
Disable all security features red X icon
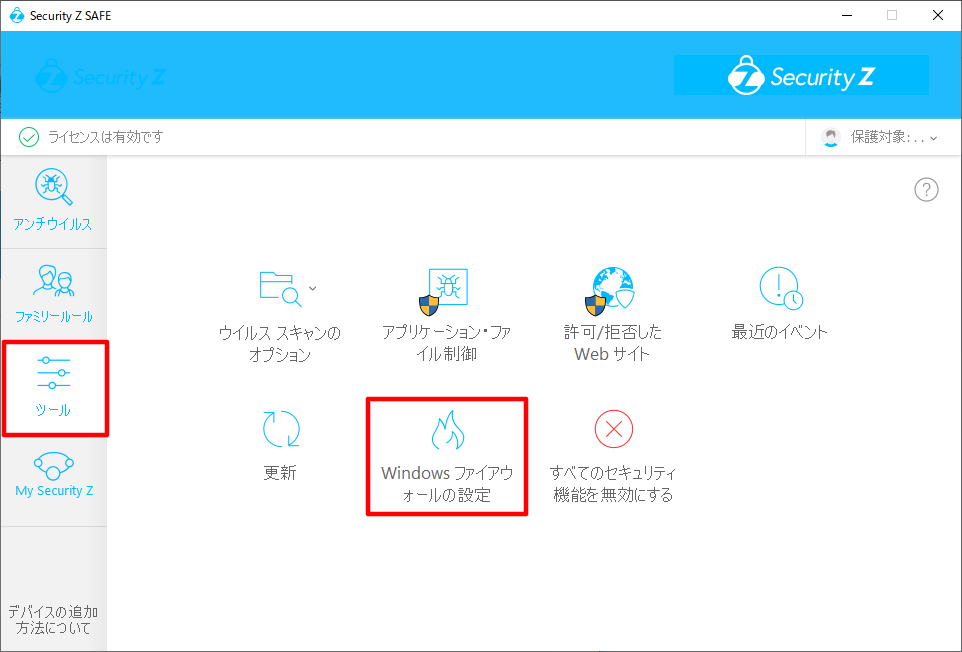pyautogui.click(x=613, y=430)
